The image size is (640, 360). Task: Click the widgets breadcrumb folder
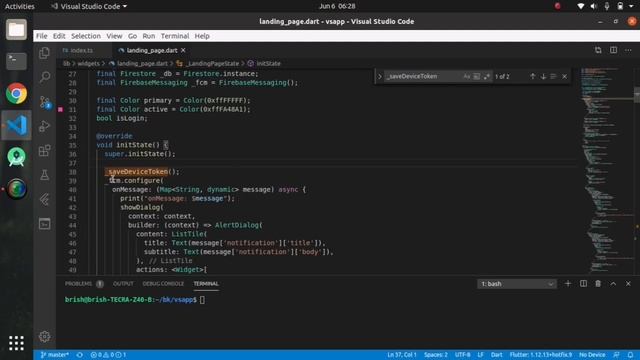89,64
